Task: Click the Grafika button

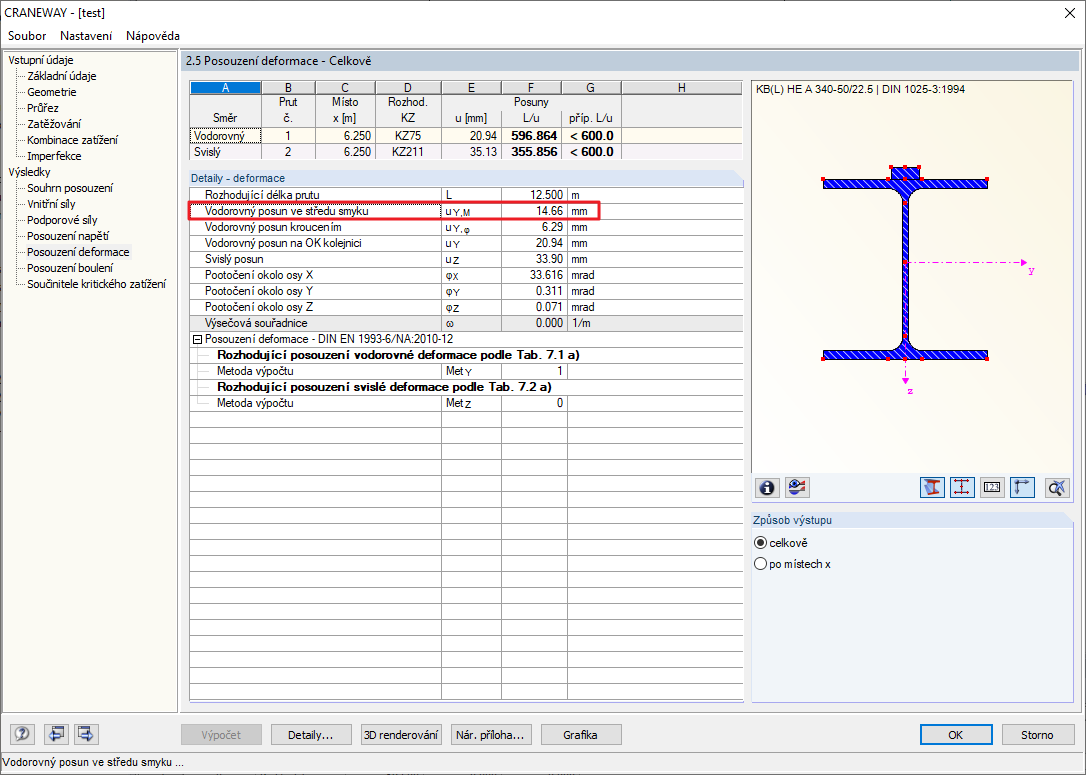Action: coord(580,735)
